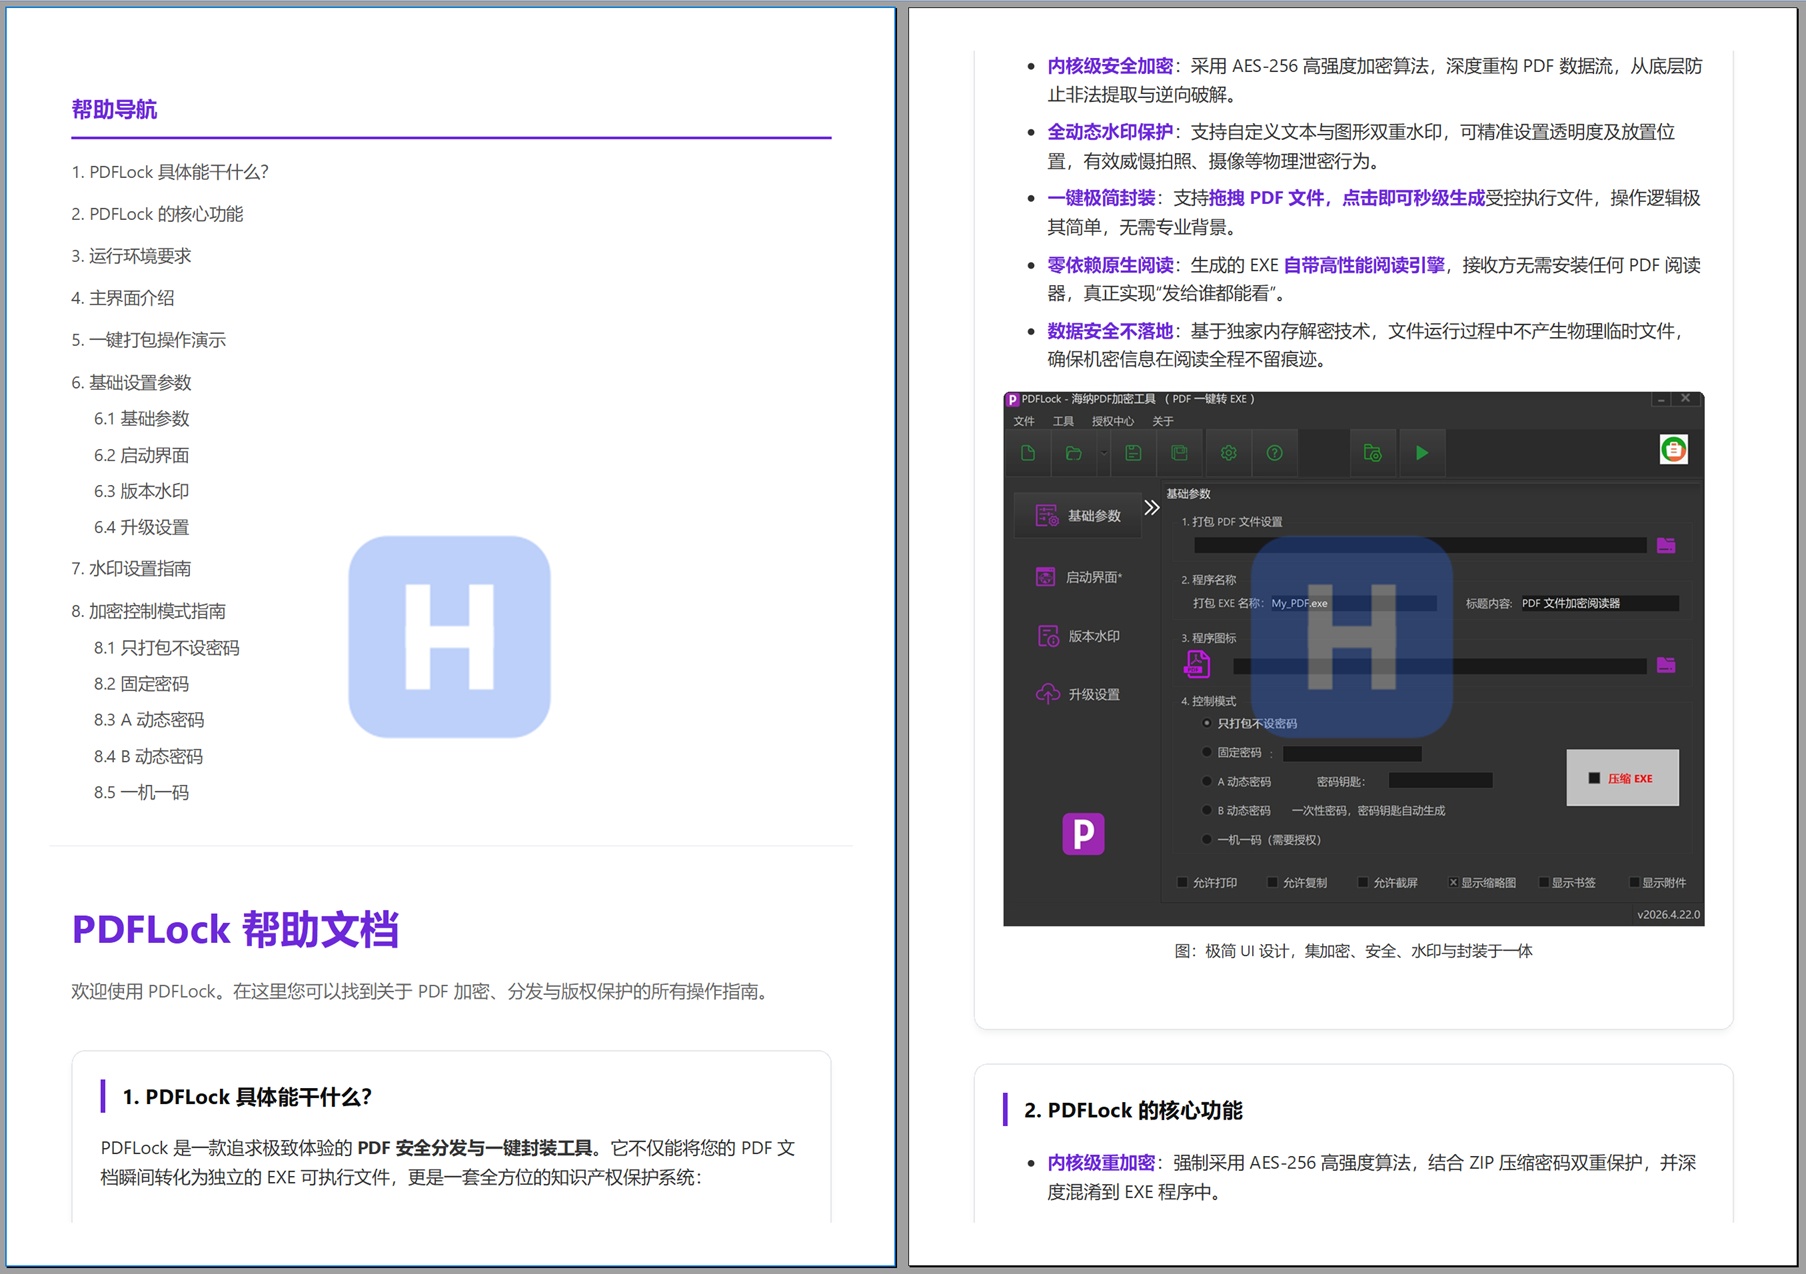
Task: Enable the 允许复制 checkbox
Action: (x=1272, y=882)
